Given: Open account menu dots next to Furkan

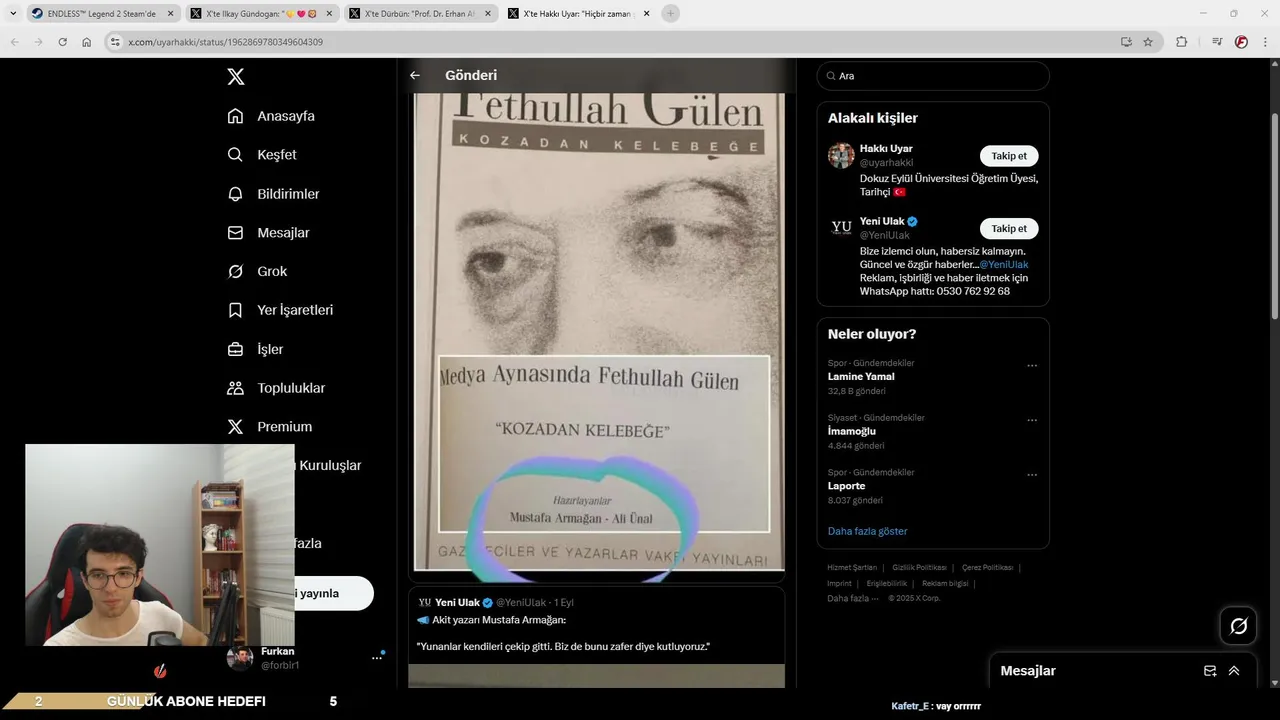Looking at the screenshot, I should point(377,658).
